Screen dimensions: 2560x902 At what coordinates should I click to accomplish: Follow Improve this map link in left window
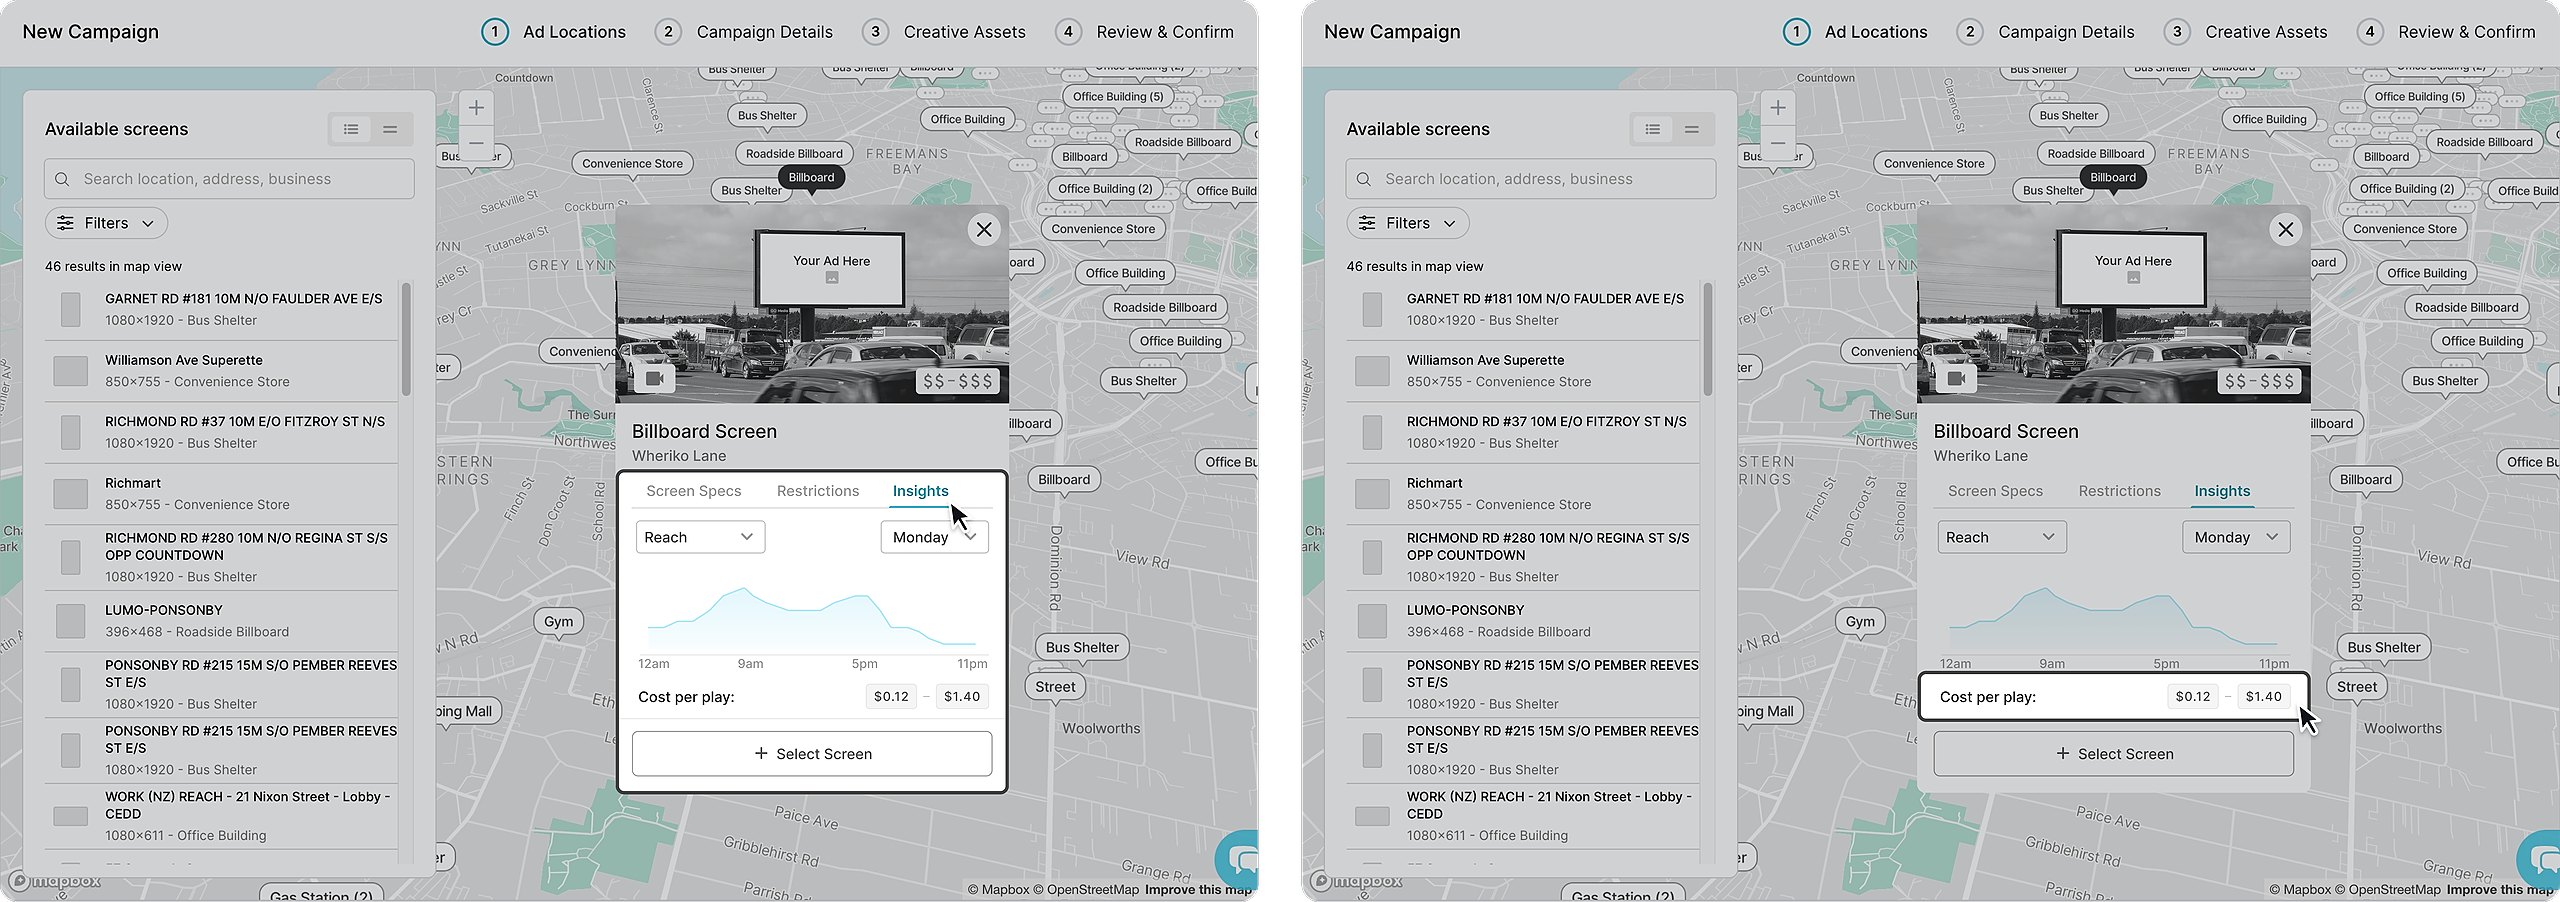pyautogui.click(x=1198, y=890)
